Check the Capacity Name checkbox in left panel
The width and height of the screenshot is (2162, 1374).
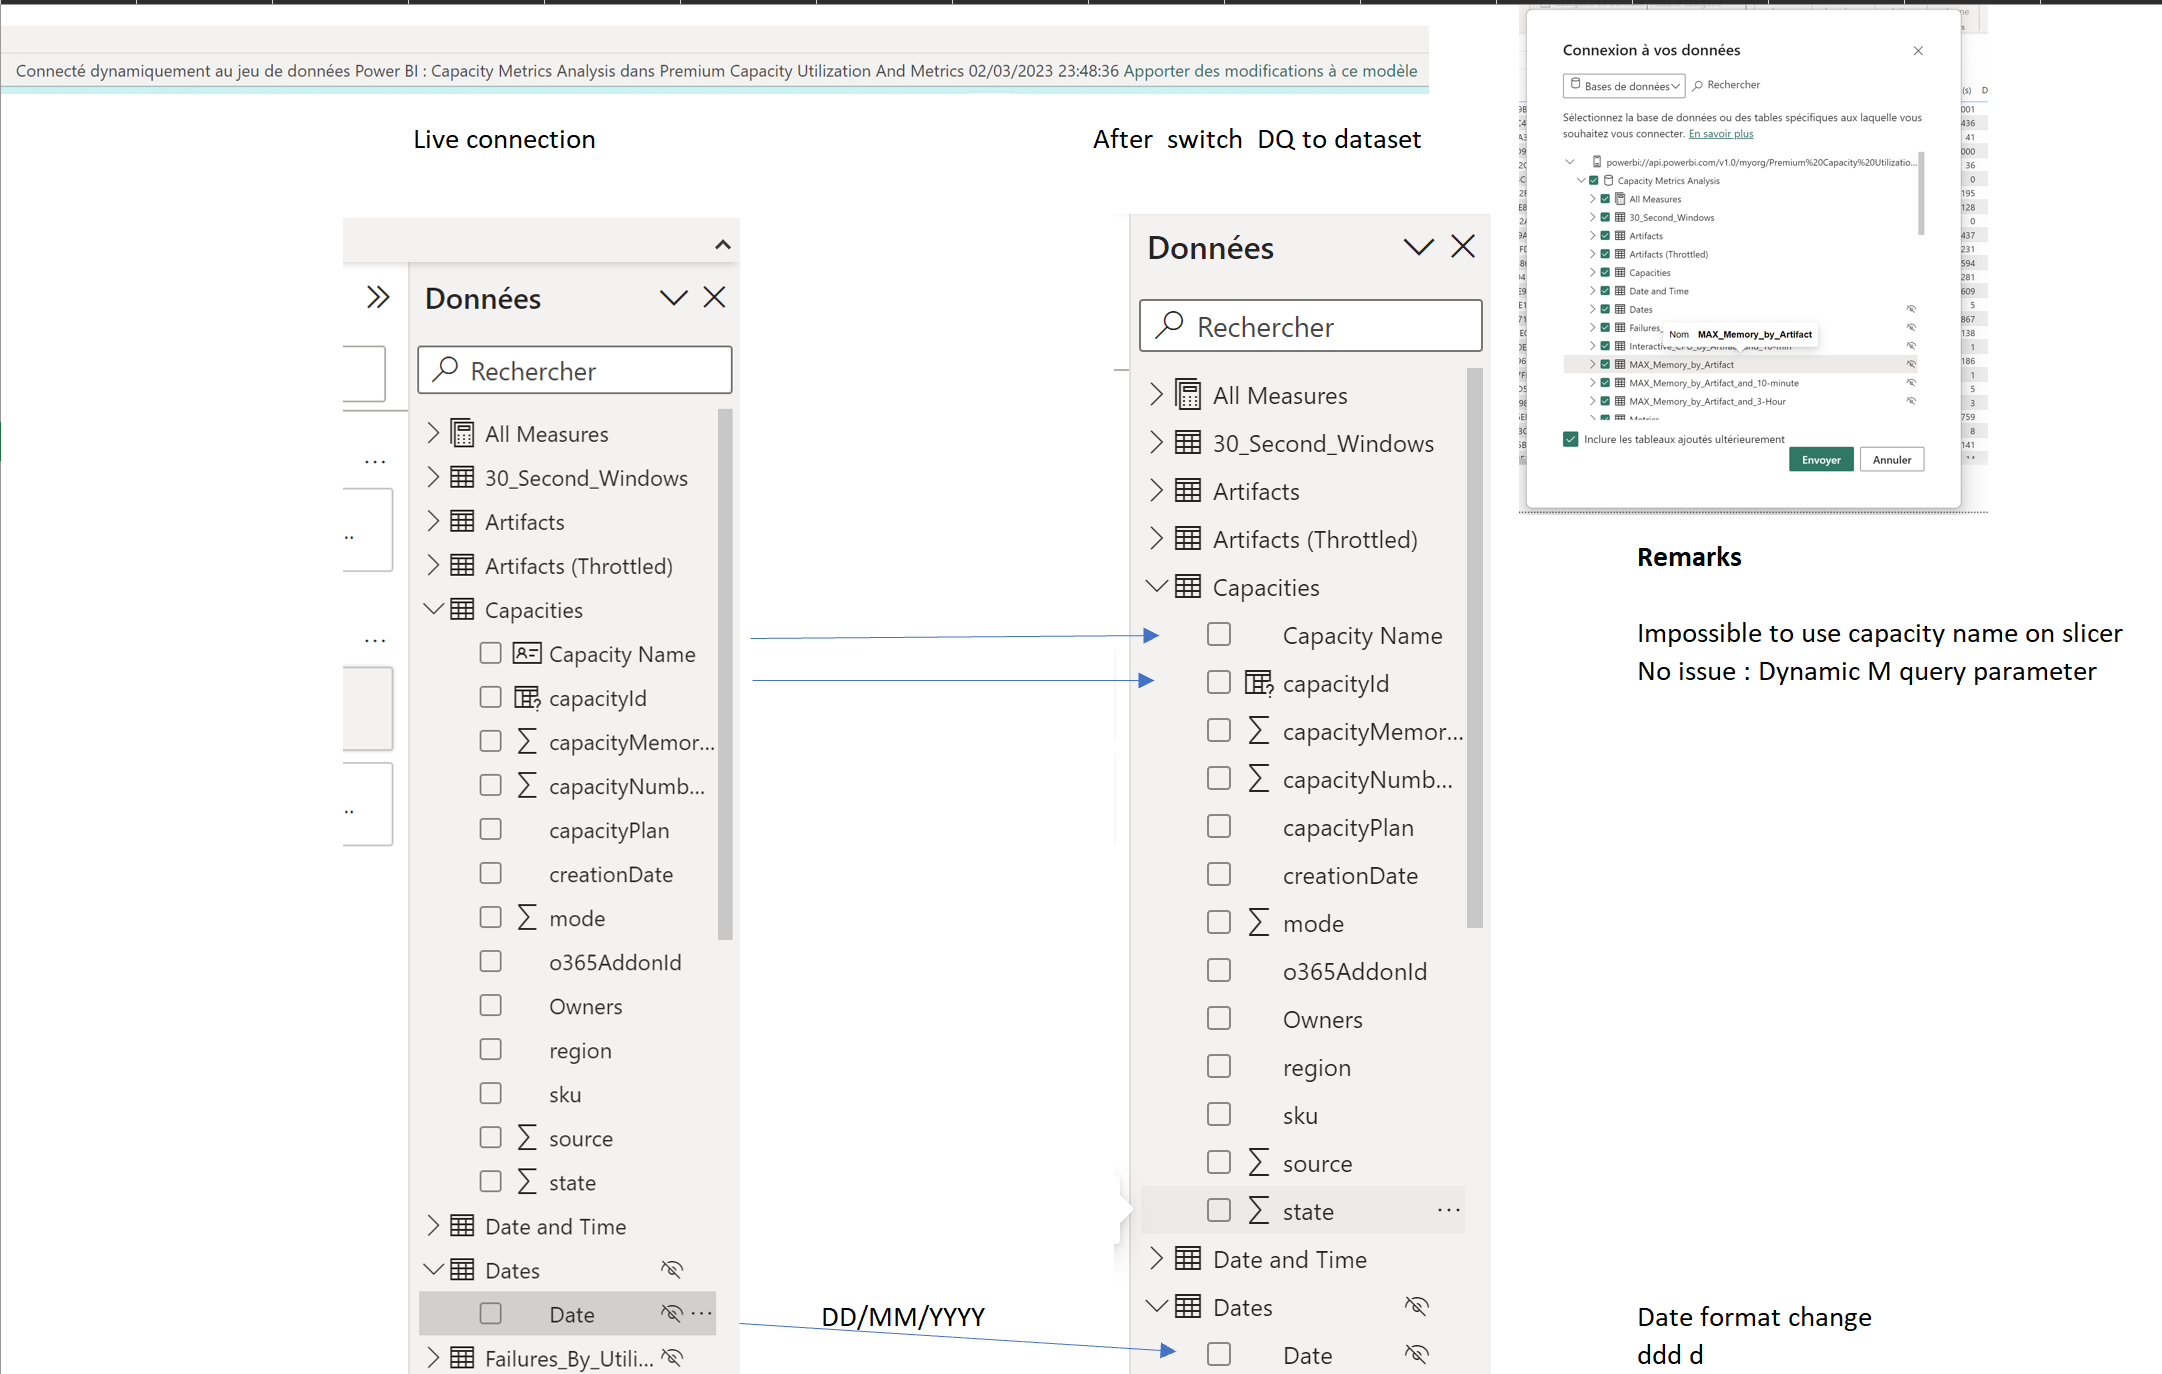[x=490, y=653]
